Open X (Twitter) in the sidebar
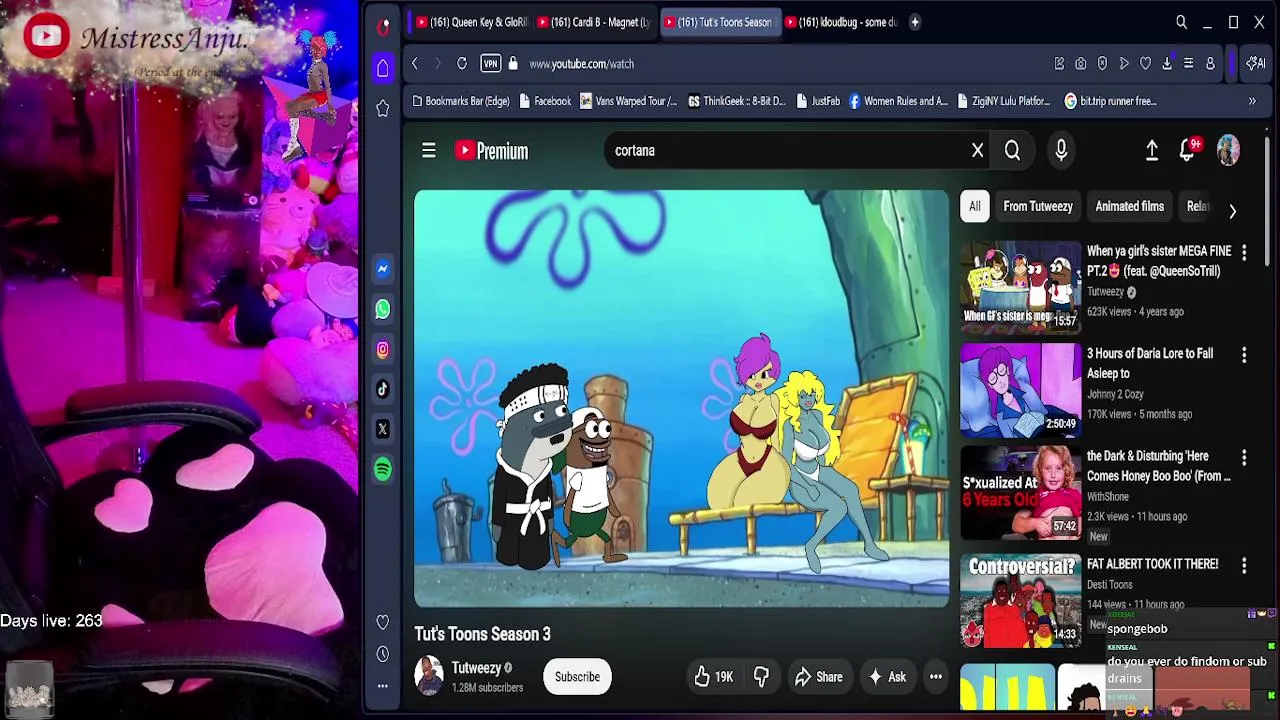This screenshot has height=720, width=1280. (x=383, y=429)
